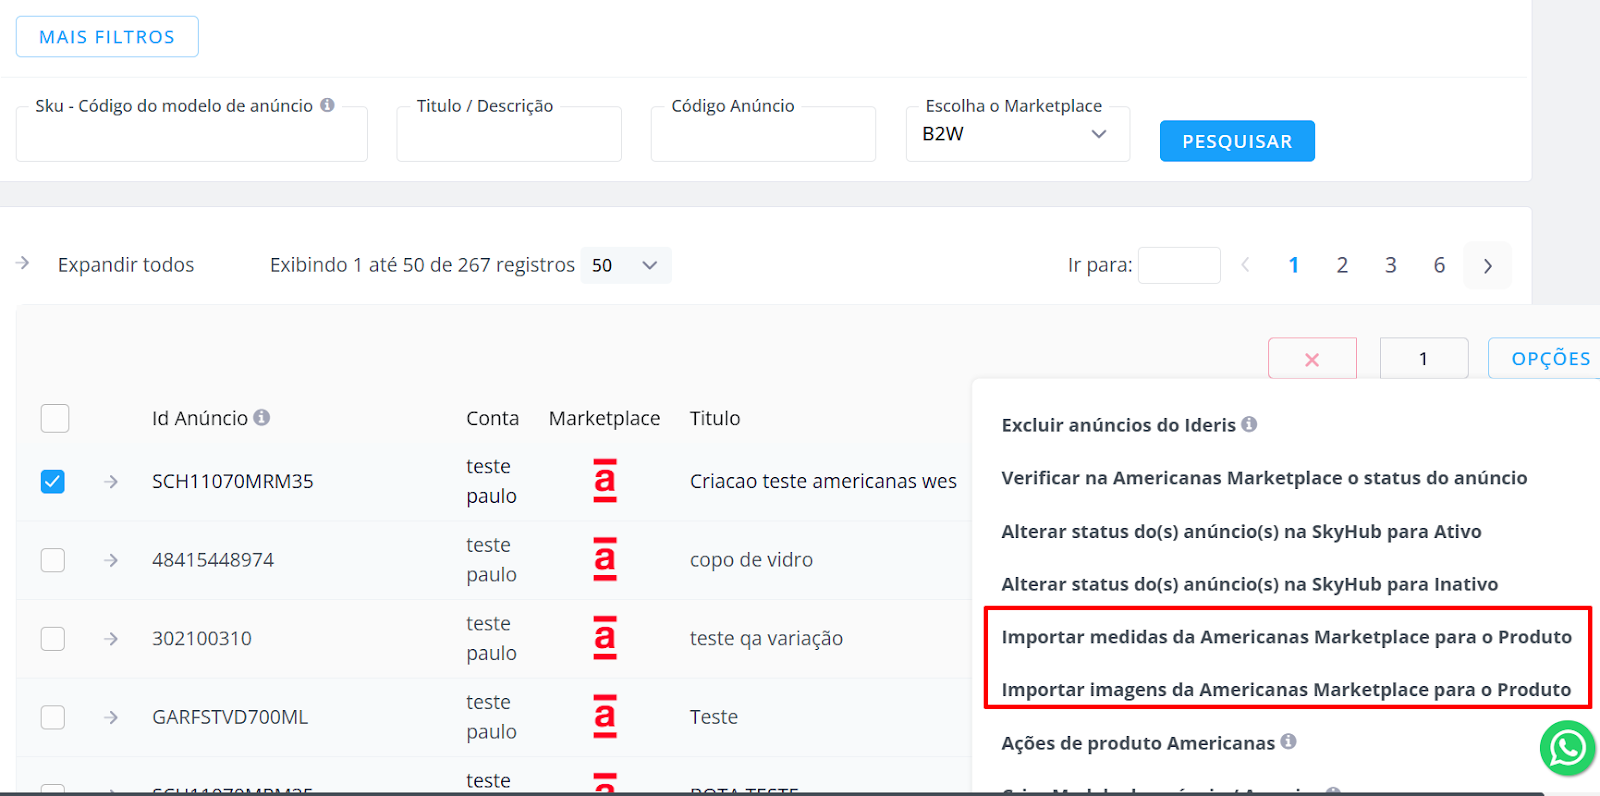Click info icon beside Sku field label

(x=327, y=105)
